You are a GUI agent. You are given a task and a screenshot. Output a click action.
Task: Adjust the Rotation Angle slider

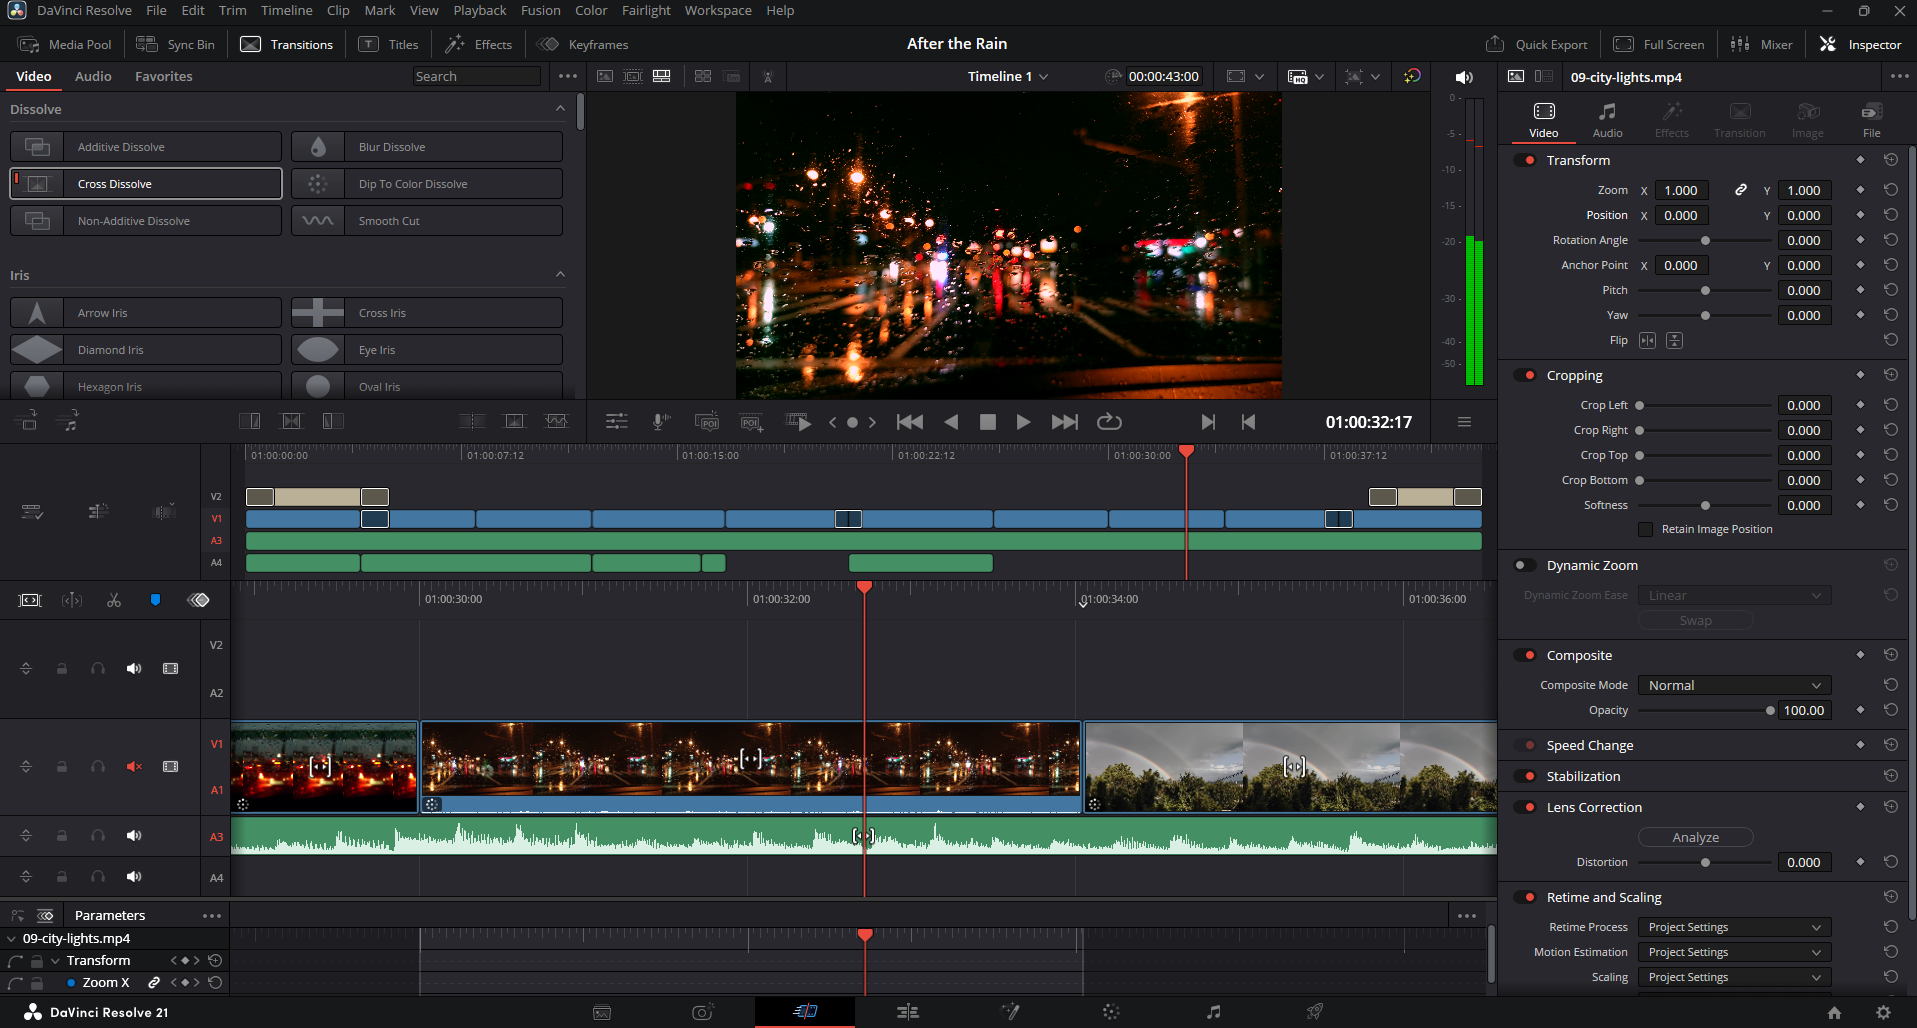coord(1705,241)
